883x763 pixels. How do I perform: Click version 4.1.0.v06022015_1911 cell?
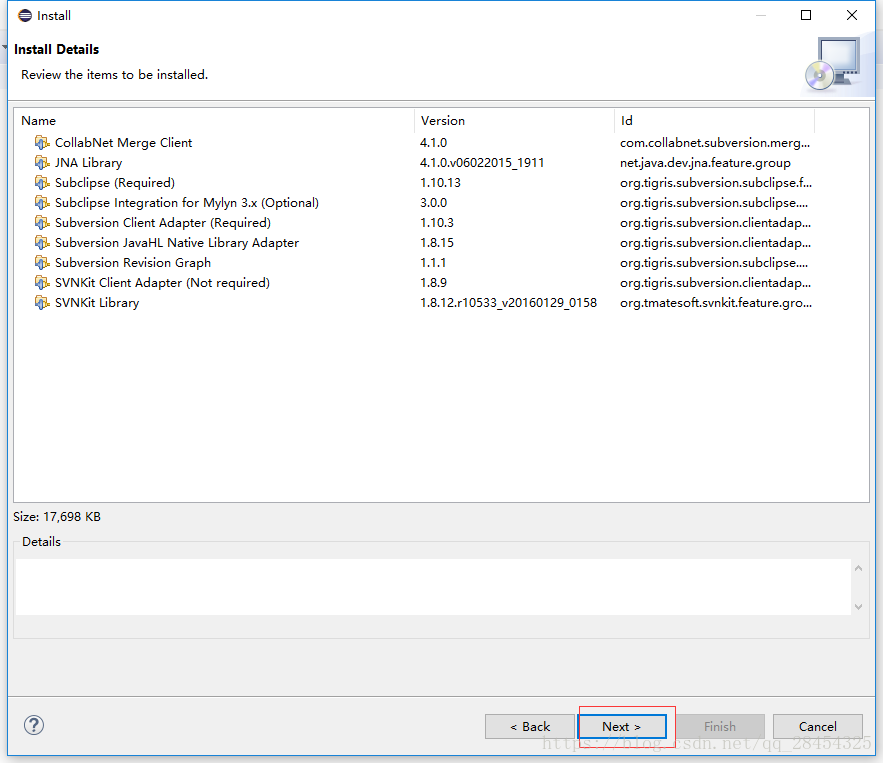click(x=482, y=163)
